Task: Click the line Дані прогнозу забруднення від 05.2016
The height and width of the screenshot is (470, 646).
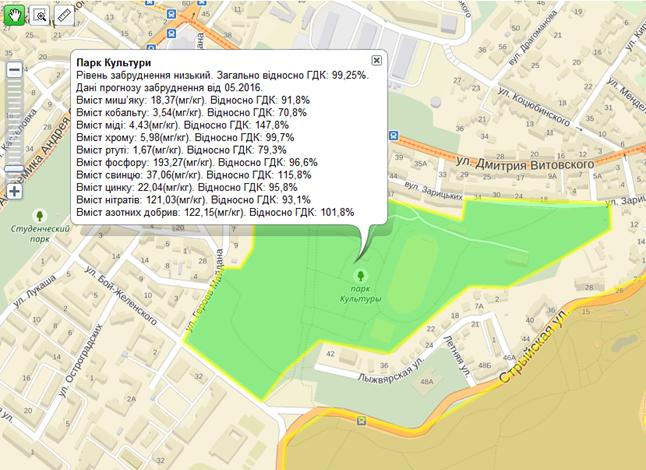Action: (169, 88)
